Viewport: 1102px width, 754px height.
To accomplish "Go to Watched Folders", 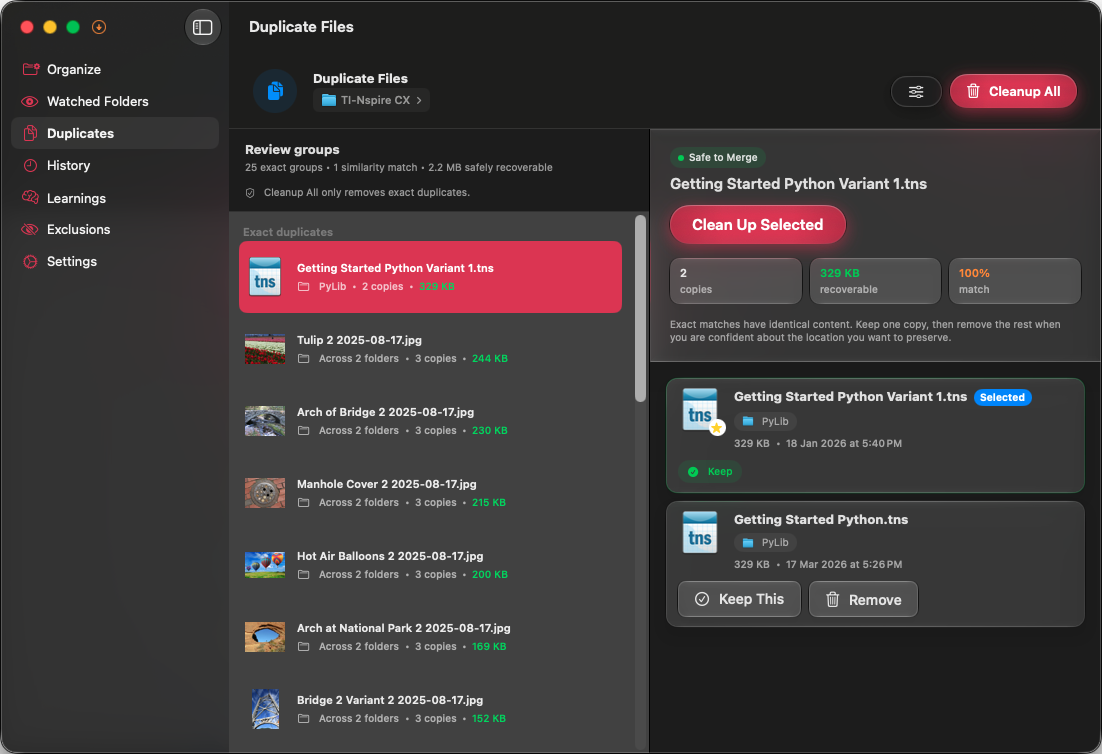I will pyautogui.click(x=115, y=101).
